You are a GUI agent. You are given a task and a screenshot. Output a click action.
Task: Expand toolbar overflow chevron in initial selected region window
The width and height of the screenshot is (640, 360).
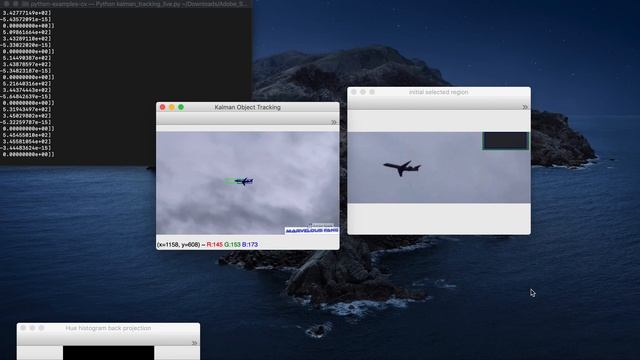525,107
